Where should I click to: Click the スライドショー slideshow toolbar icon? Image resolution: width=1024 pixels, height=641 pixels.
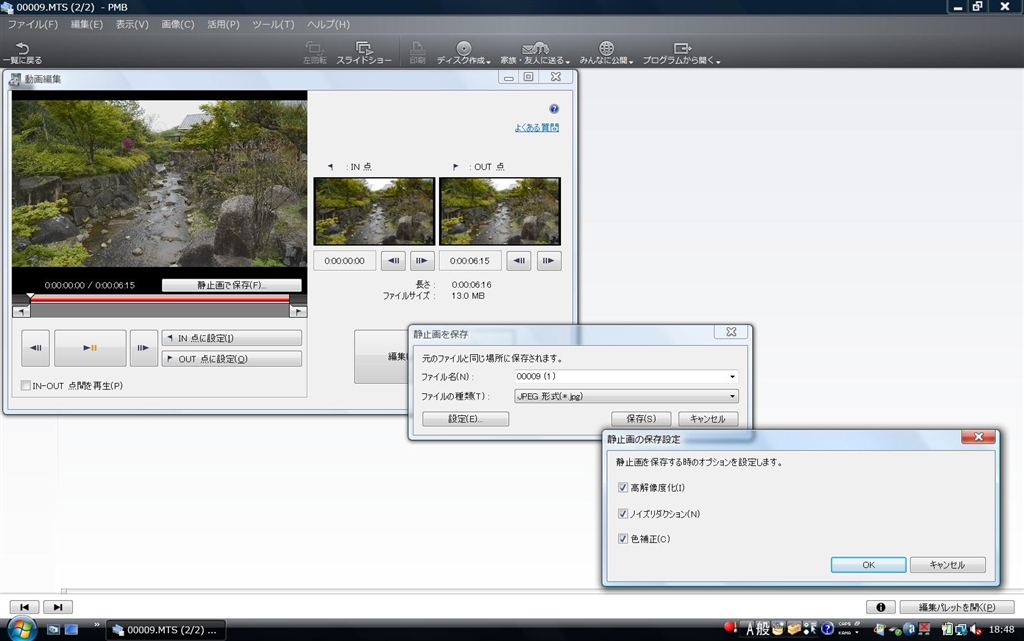click(364, 52)
